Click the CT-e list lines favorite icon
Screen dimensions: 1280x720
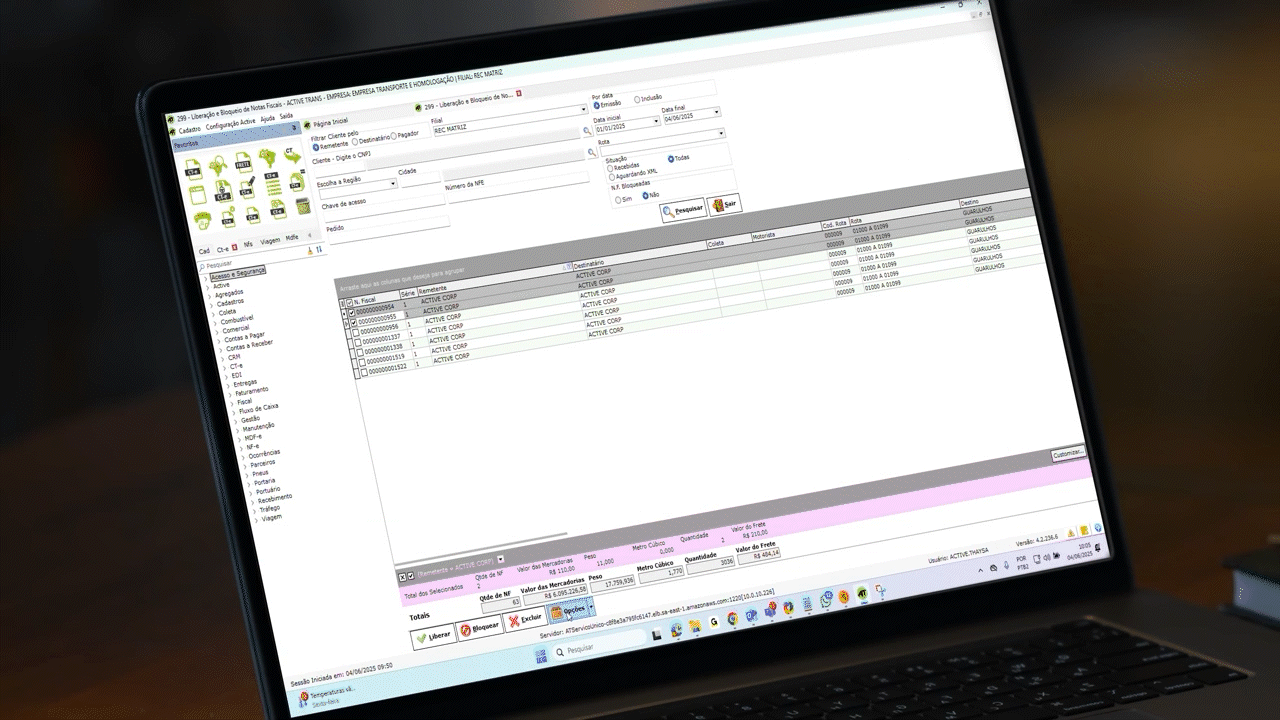pyautogui.click(x=271, y=185)
